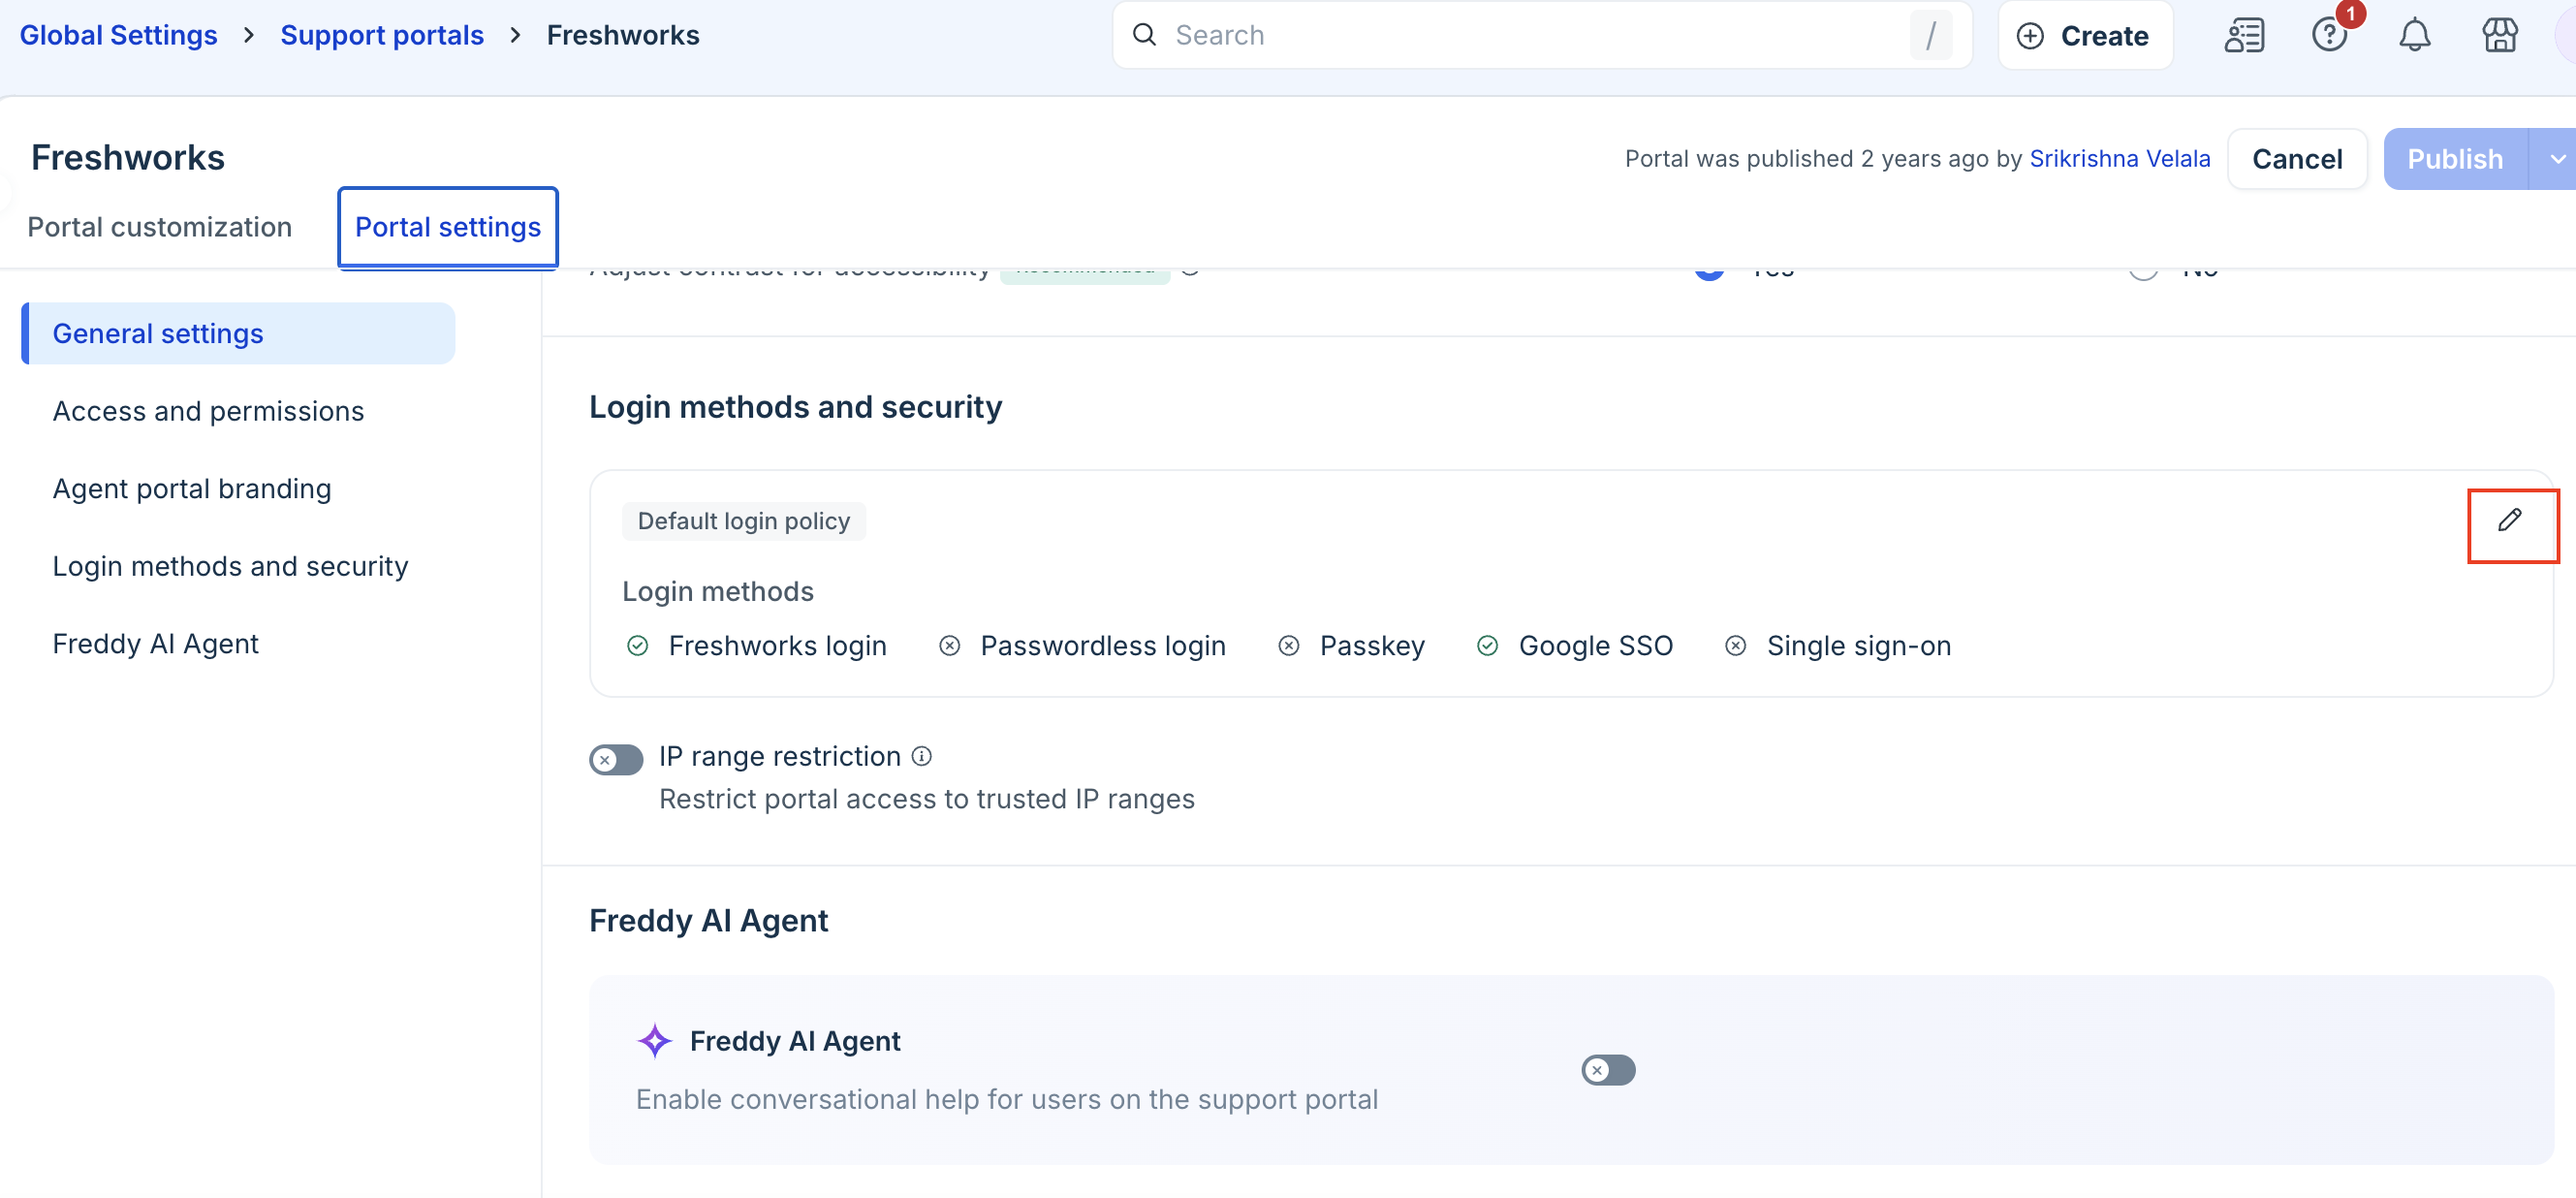Go to Access and permissions section
The height and width of the screenshot is (1198, 2576).
(x=208, y=411)
